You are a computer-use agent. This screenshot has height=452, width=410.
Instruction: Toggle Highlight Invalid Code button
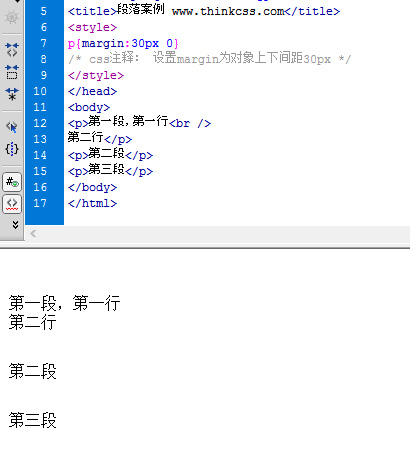click(x=12, y=204)
